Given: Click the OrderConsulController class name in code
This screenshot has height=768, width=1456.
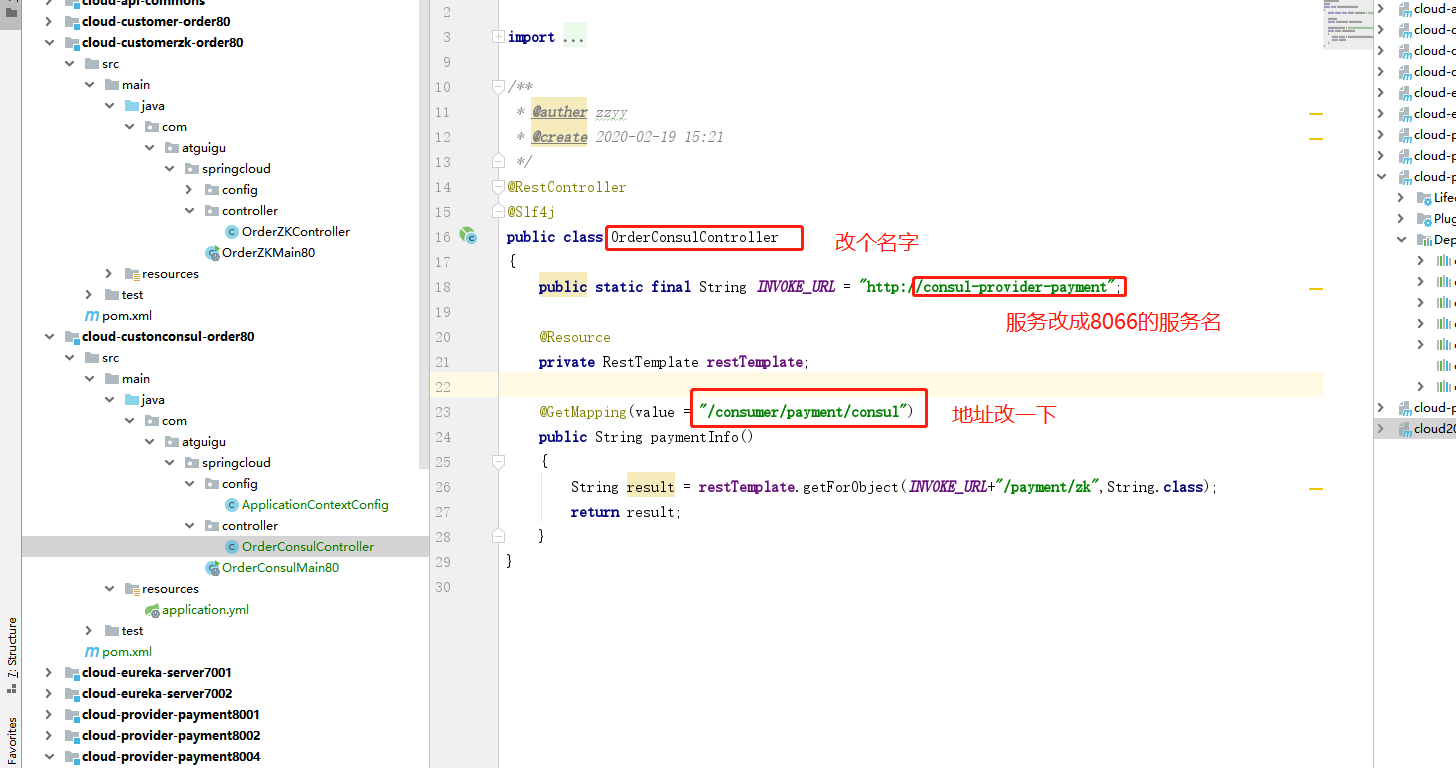Looking at the screenshot, I should (x=694, y=237).
